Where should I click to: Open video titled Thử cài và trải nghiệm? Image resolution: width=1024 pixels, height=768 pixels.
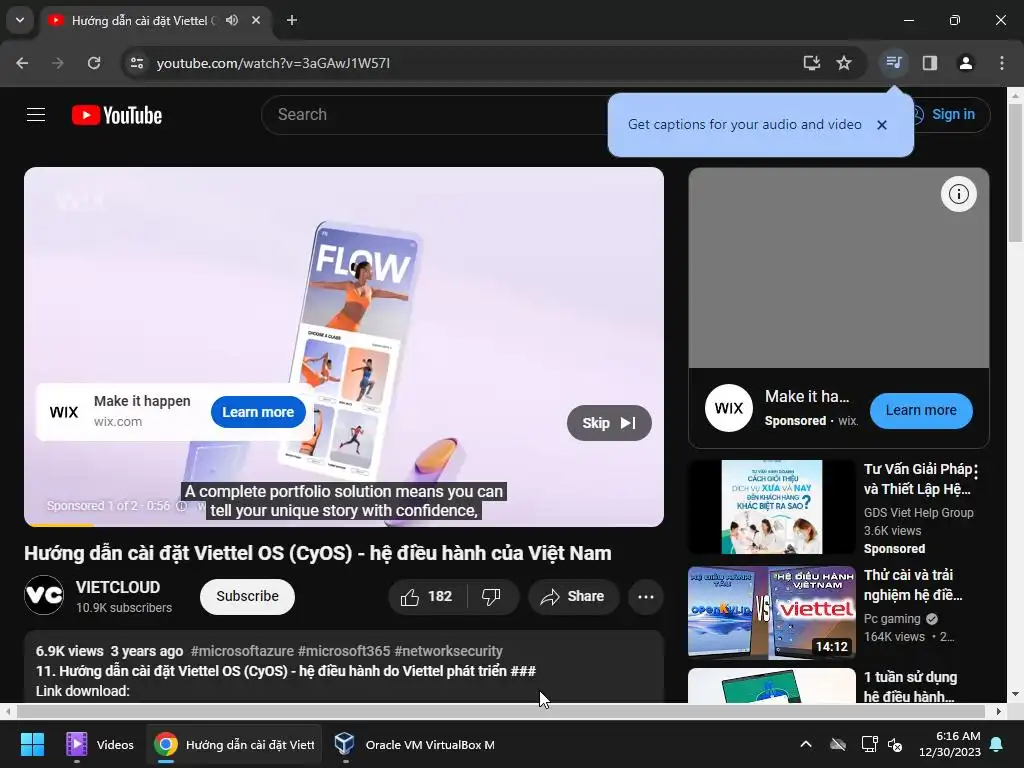pyautogui.click(x=913, y=584)
